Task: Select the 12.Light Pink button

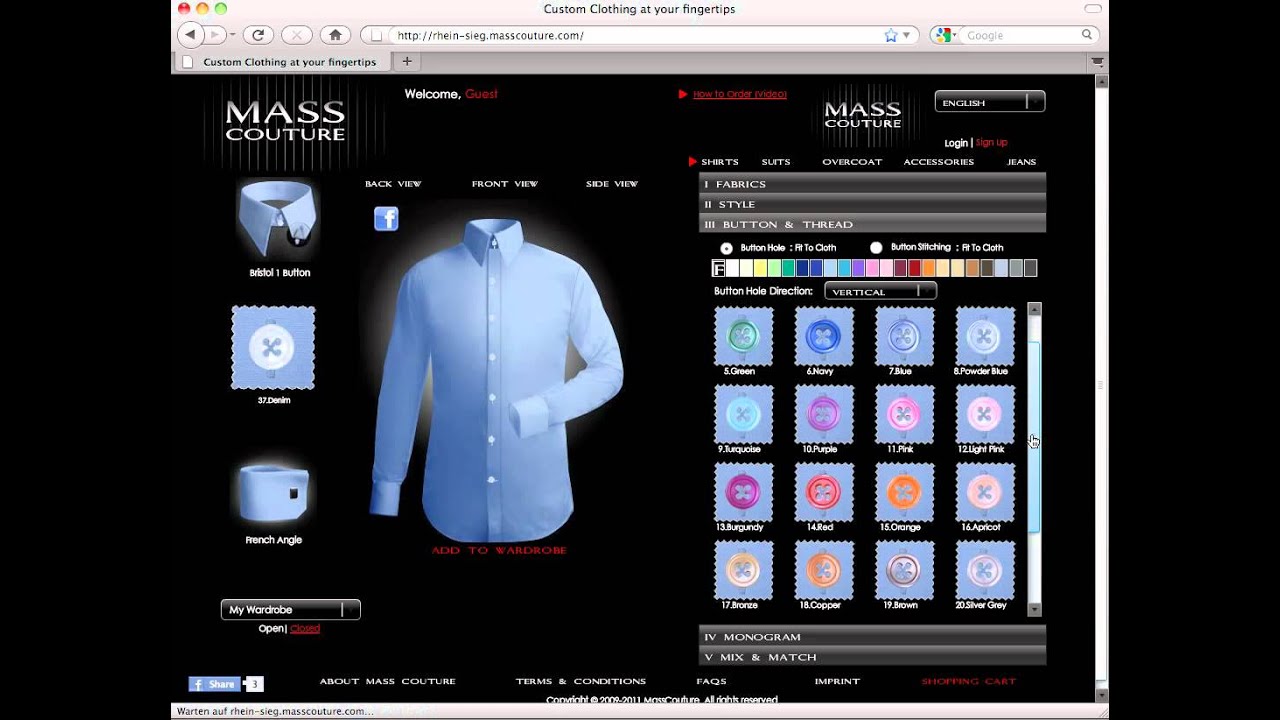Action: (x=985, y=414)
